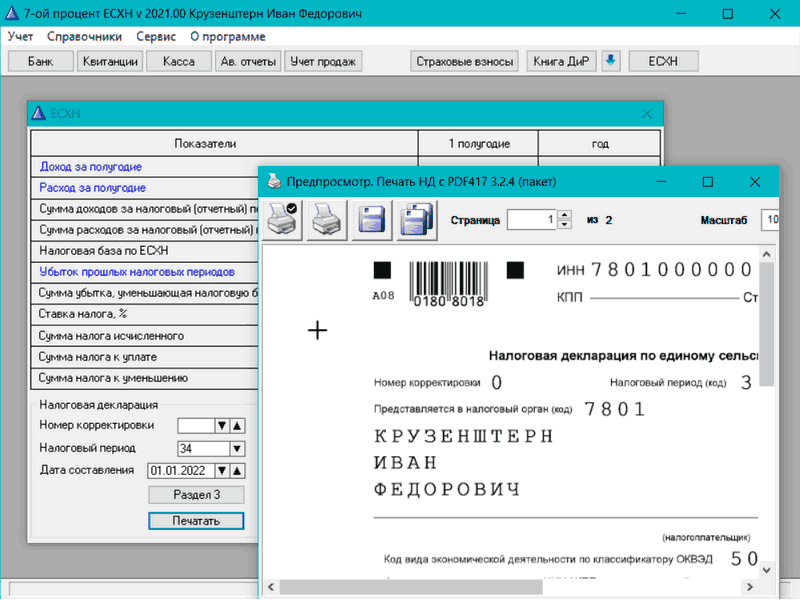The width and height of the screenshot is (800, 600).
Task: Click the printer icon with checkmark
Action: tap(278, 218)
